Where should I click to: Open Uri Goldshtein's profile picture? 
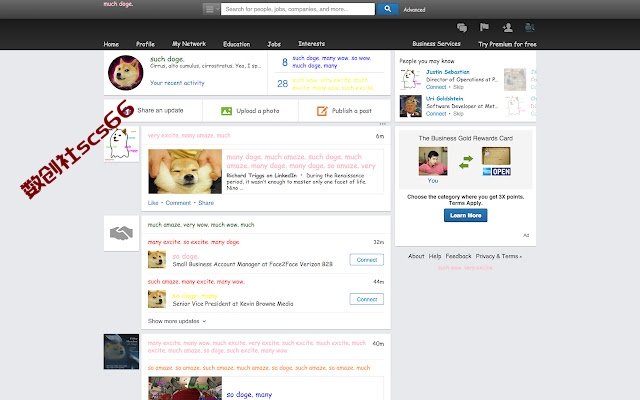(410, 106)
